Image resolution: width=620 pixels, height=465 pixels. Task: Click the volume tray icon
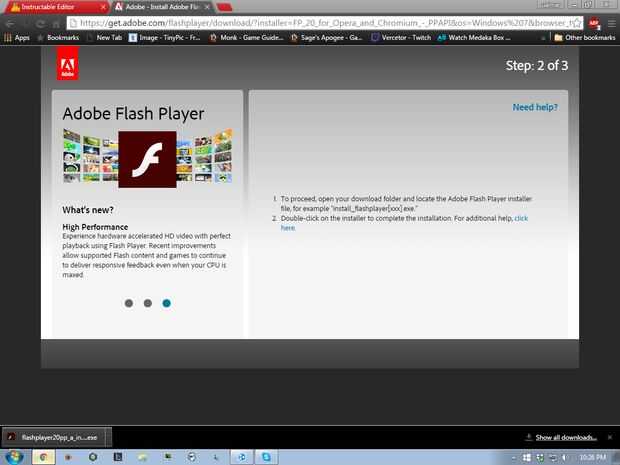pos(564,457)
